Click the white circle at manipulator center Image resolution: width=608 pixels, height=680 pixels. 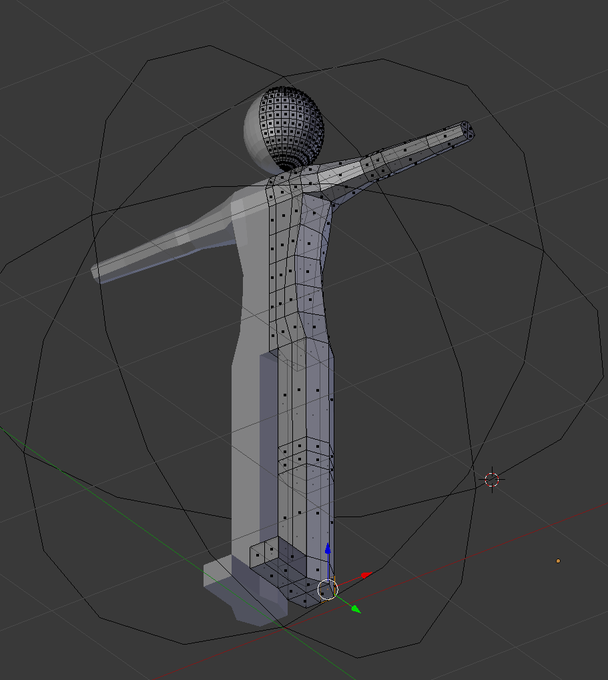click(x=327, y=590)
